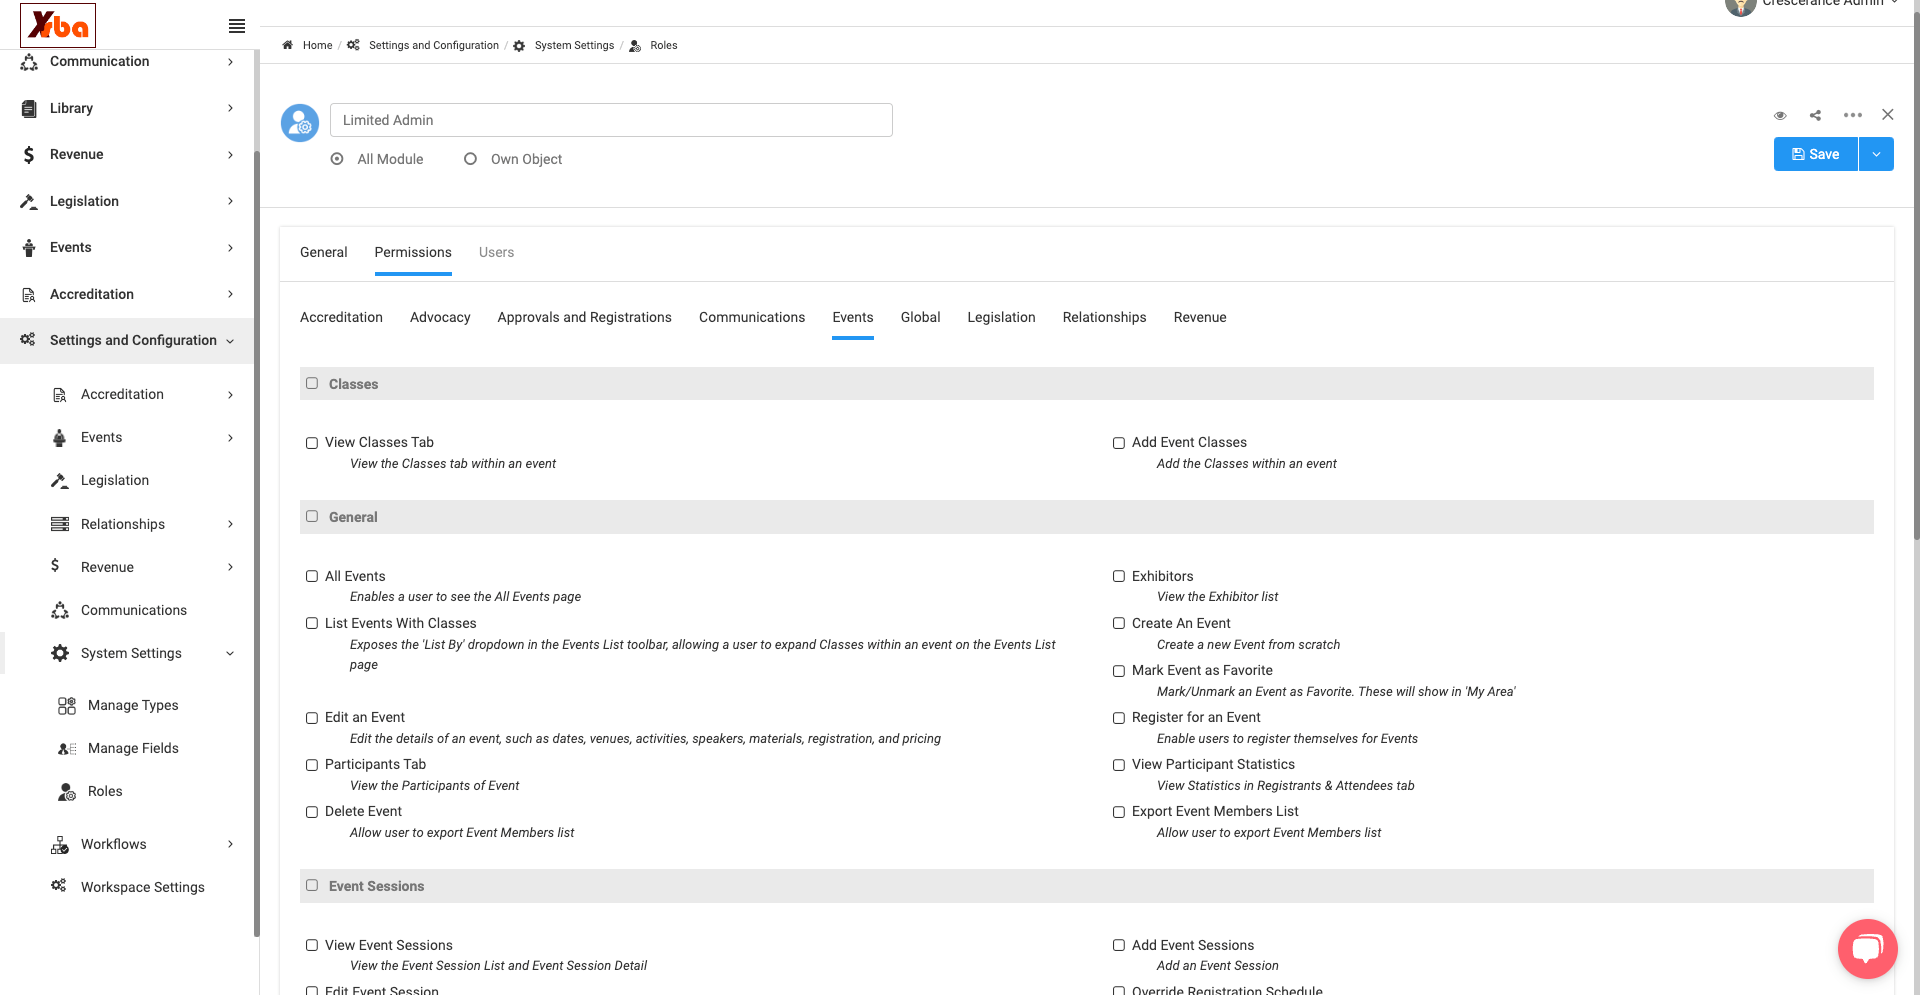The height and width of the screenshot is (995, 1920).
Task: Switch to the Users tab
Action: tap(496, 252)
